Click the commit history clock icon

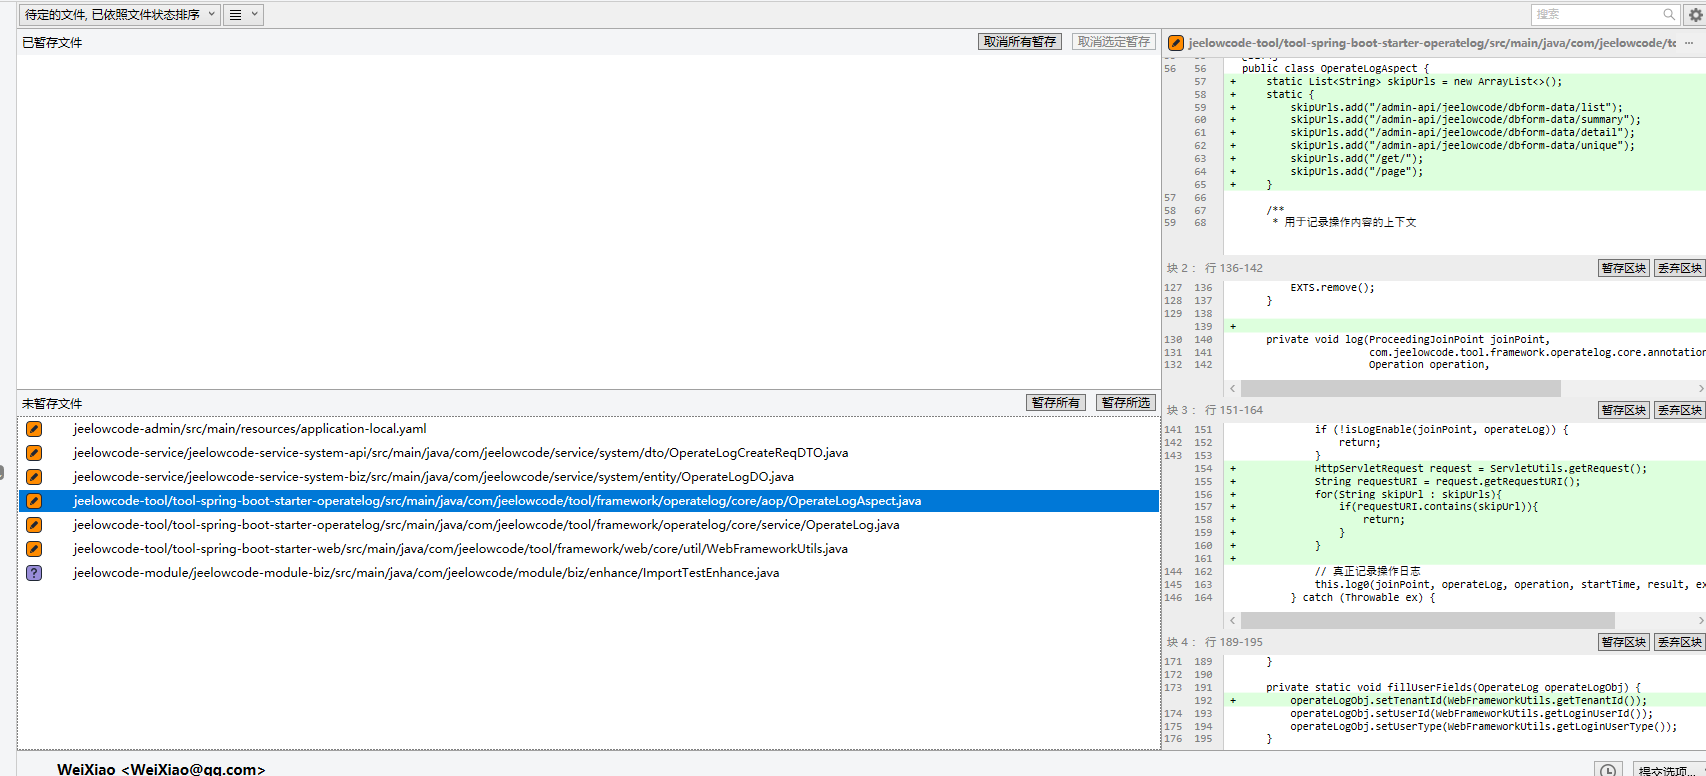(1607, 769)
